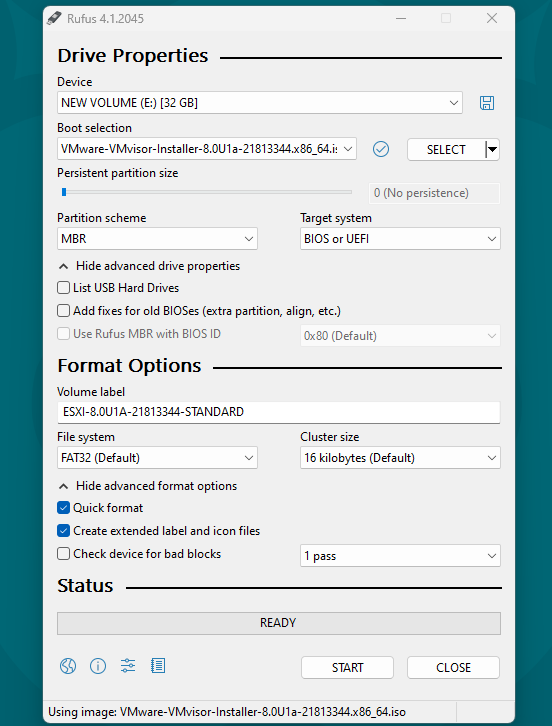Click the checksum checkmark icon beside Boot selection
552x726 pixels.
pos(381,149)
